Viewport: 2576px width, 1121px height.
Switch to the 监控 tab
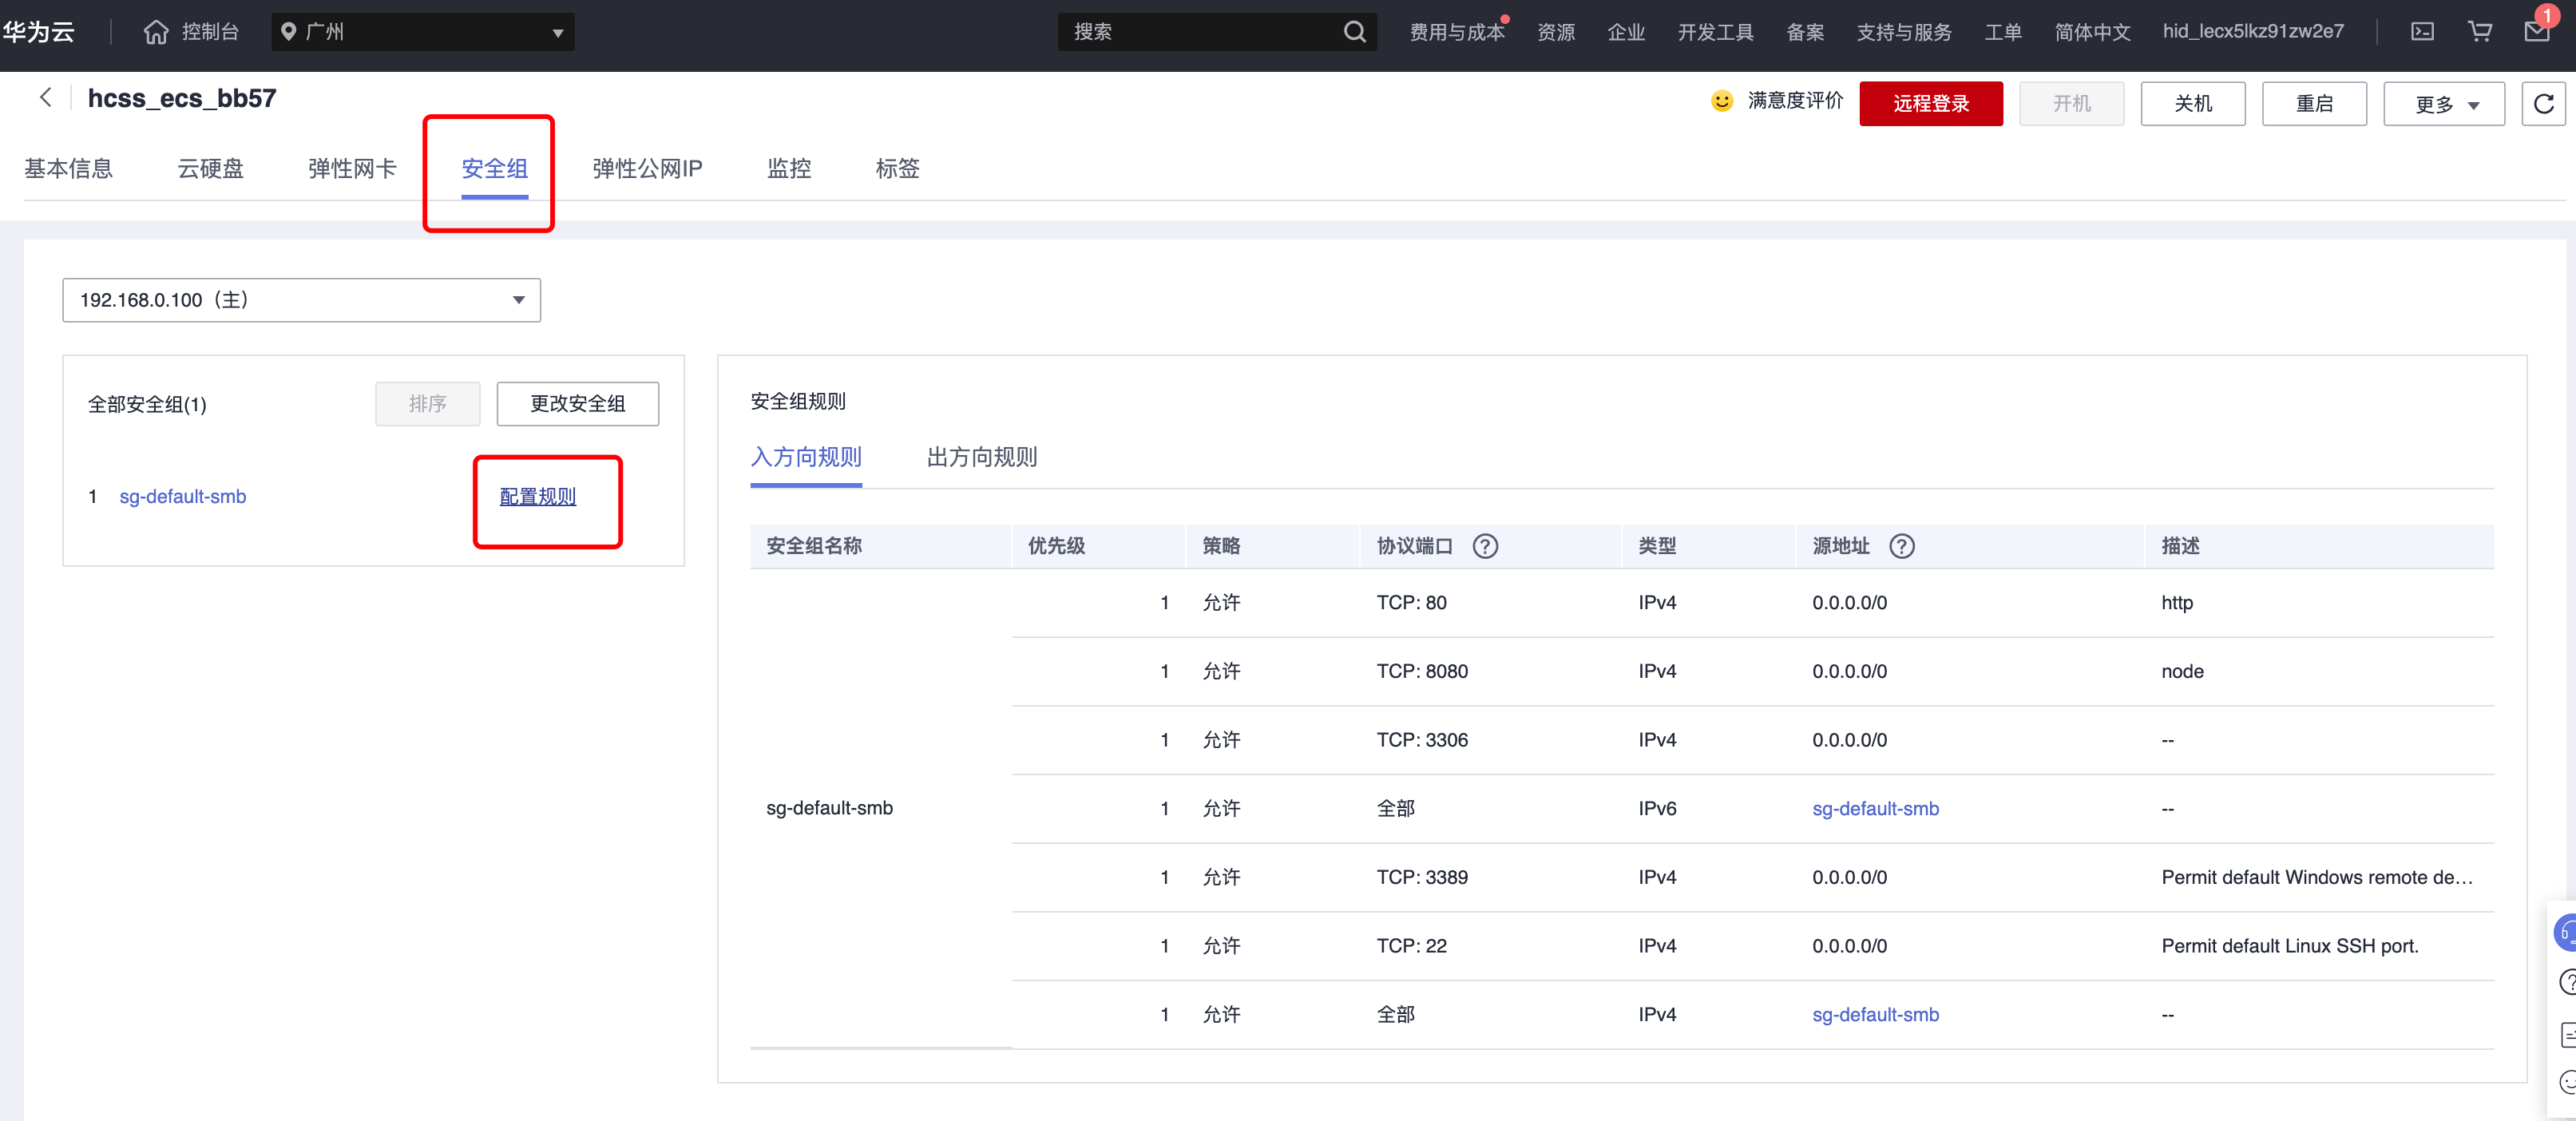tap(789, 169)
